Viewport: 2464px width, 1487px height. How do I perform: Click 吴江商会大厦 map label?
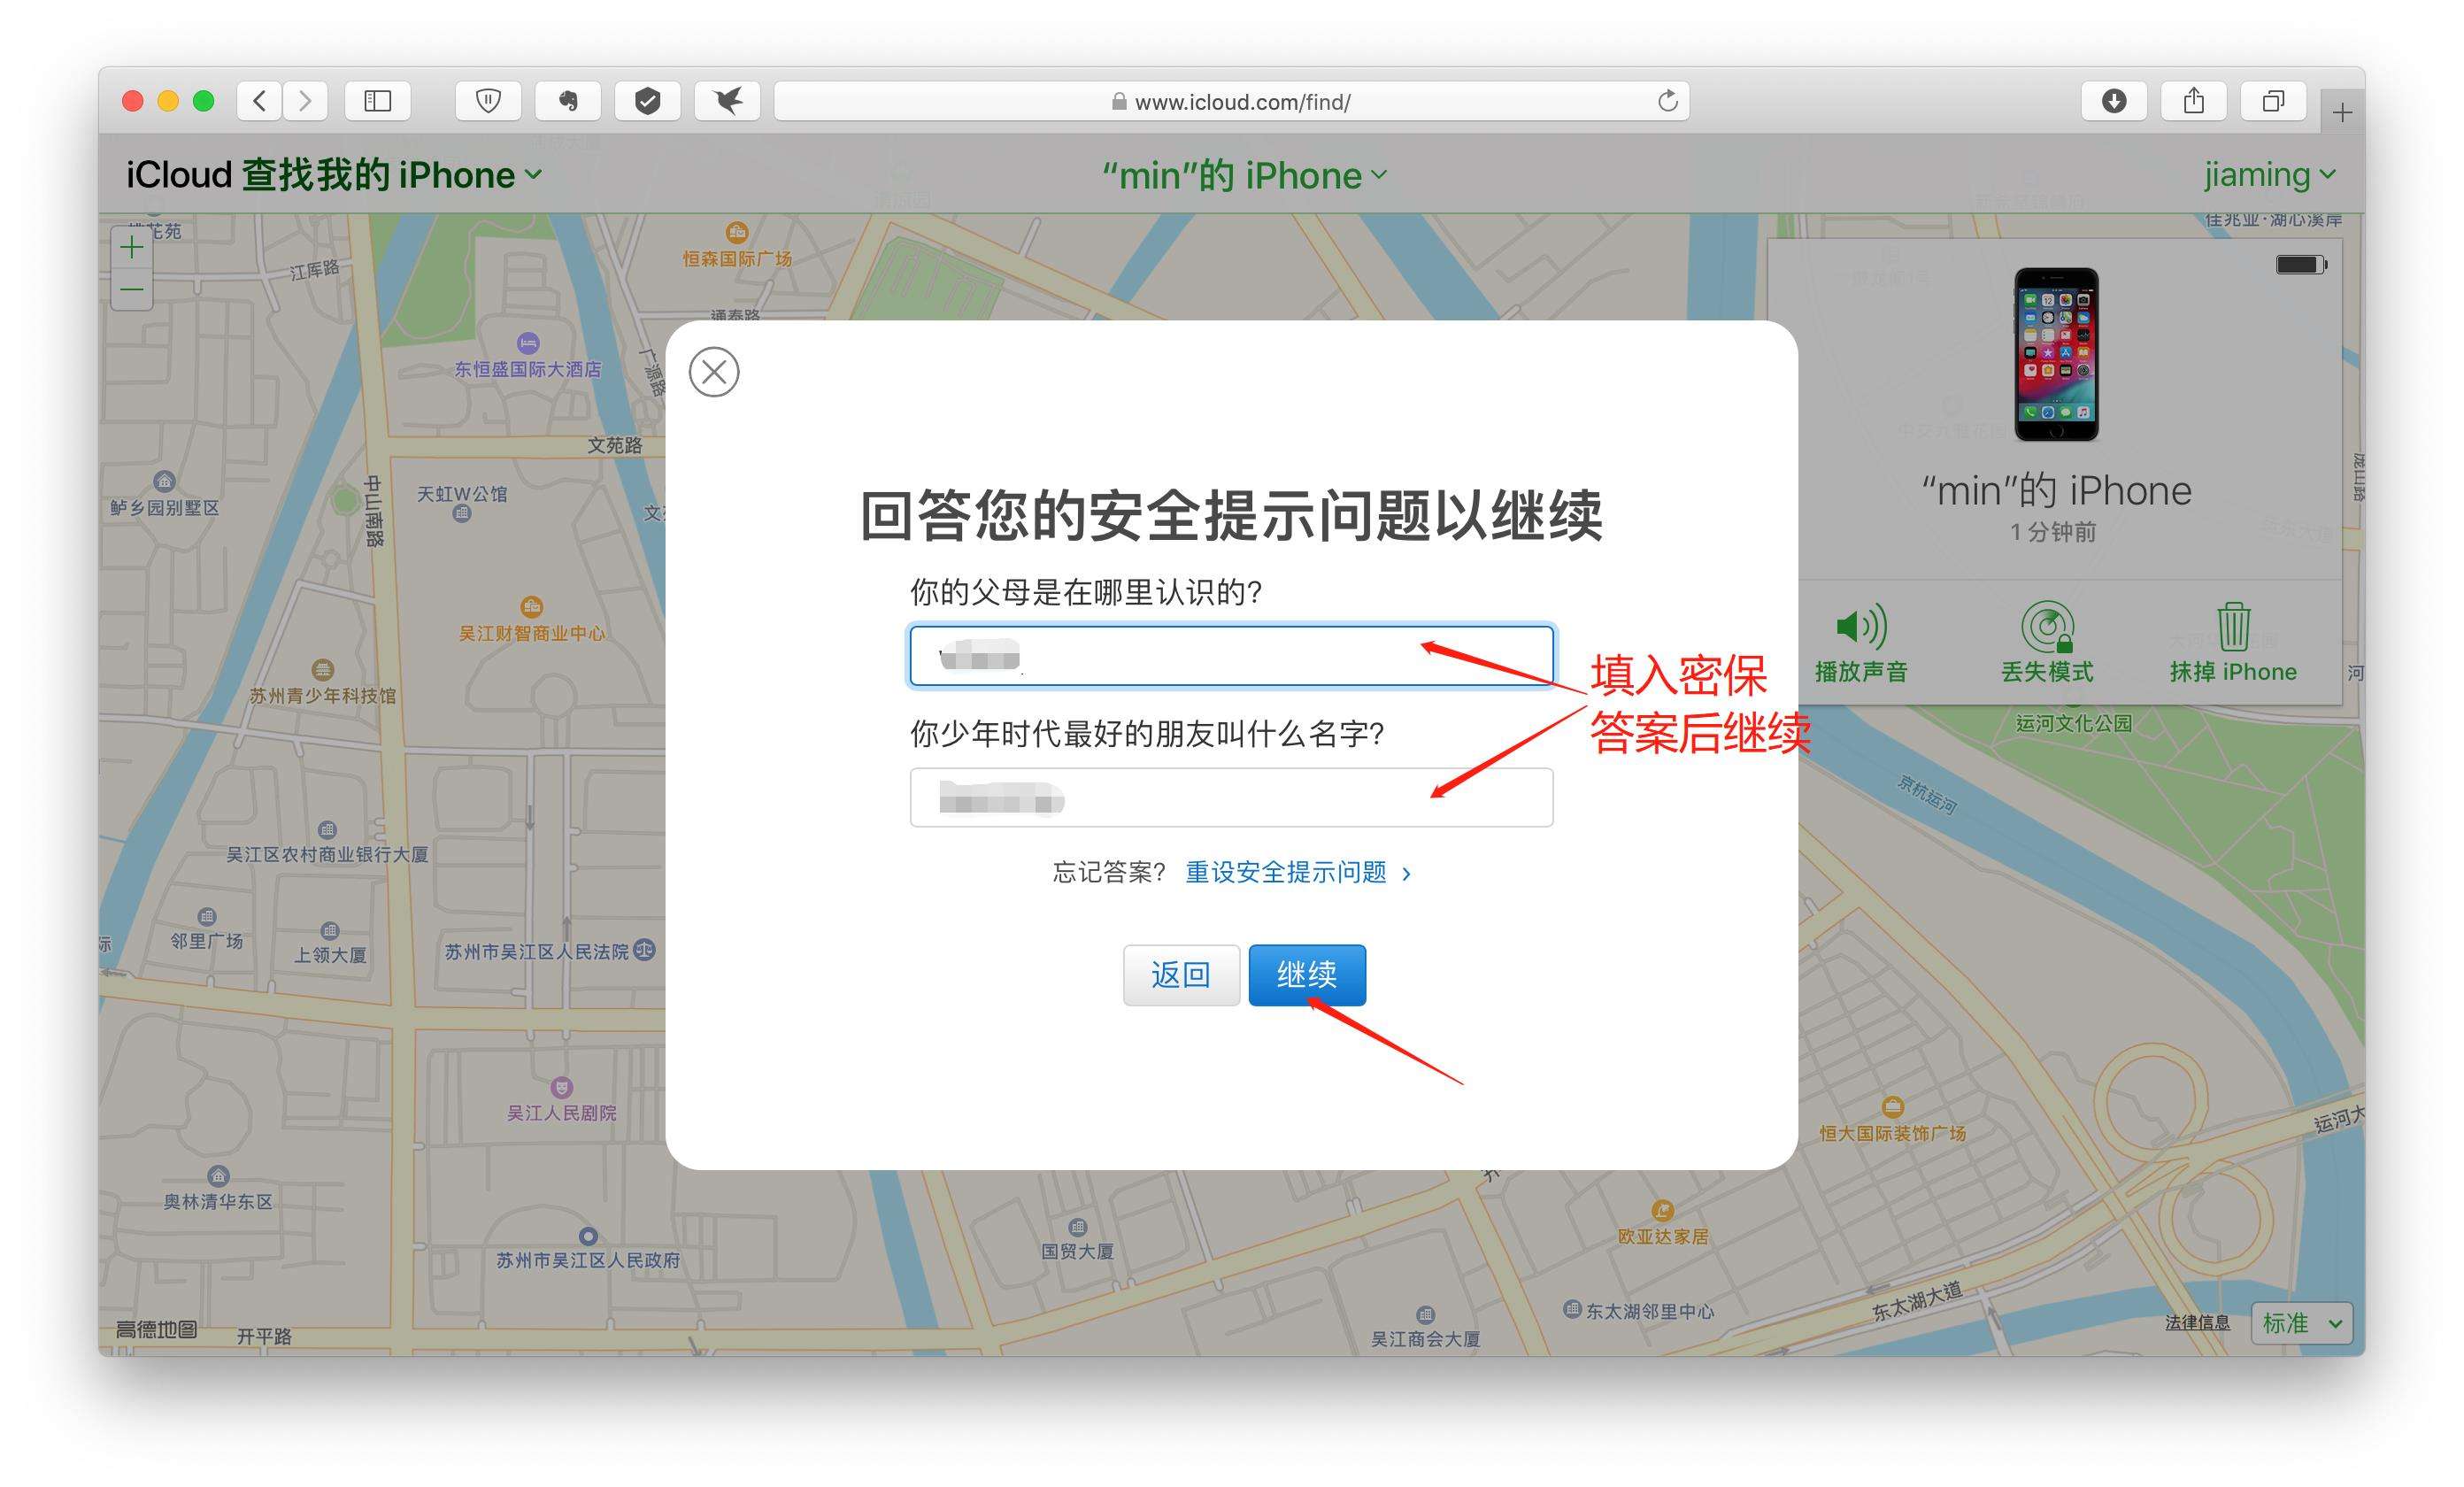click(x=1425, y=1339)
